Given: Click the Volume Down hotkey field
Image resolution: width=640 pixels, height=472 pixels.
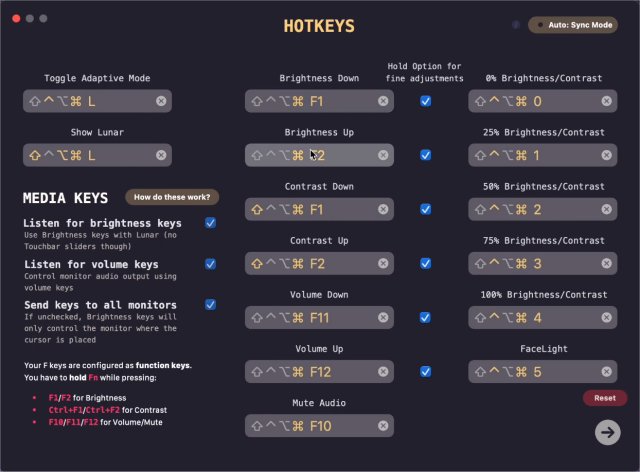Looking at the screenshot, I should point(310,317).
